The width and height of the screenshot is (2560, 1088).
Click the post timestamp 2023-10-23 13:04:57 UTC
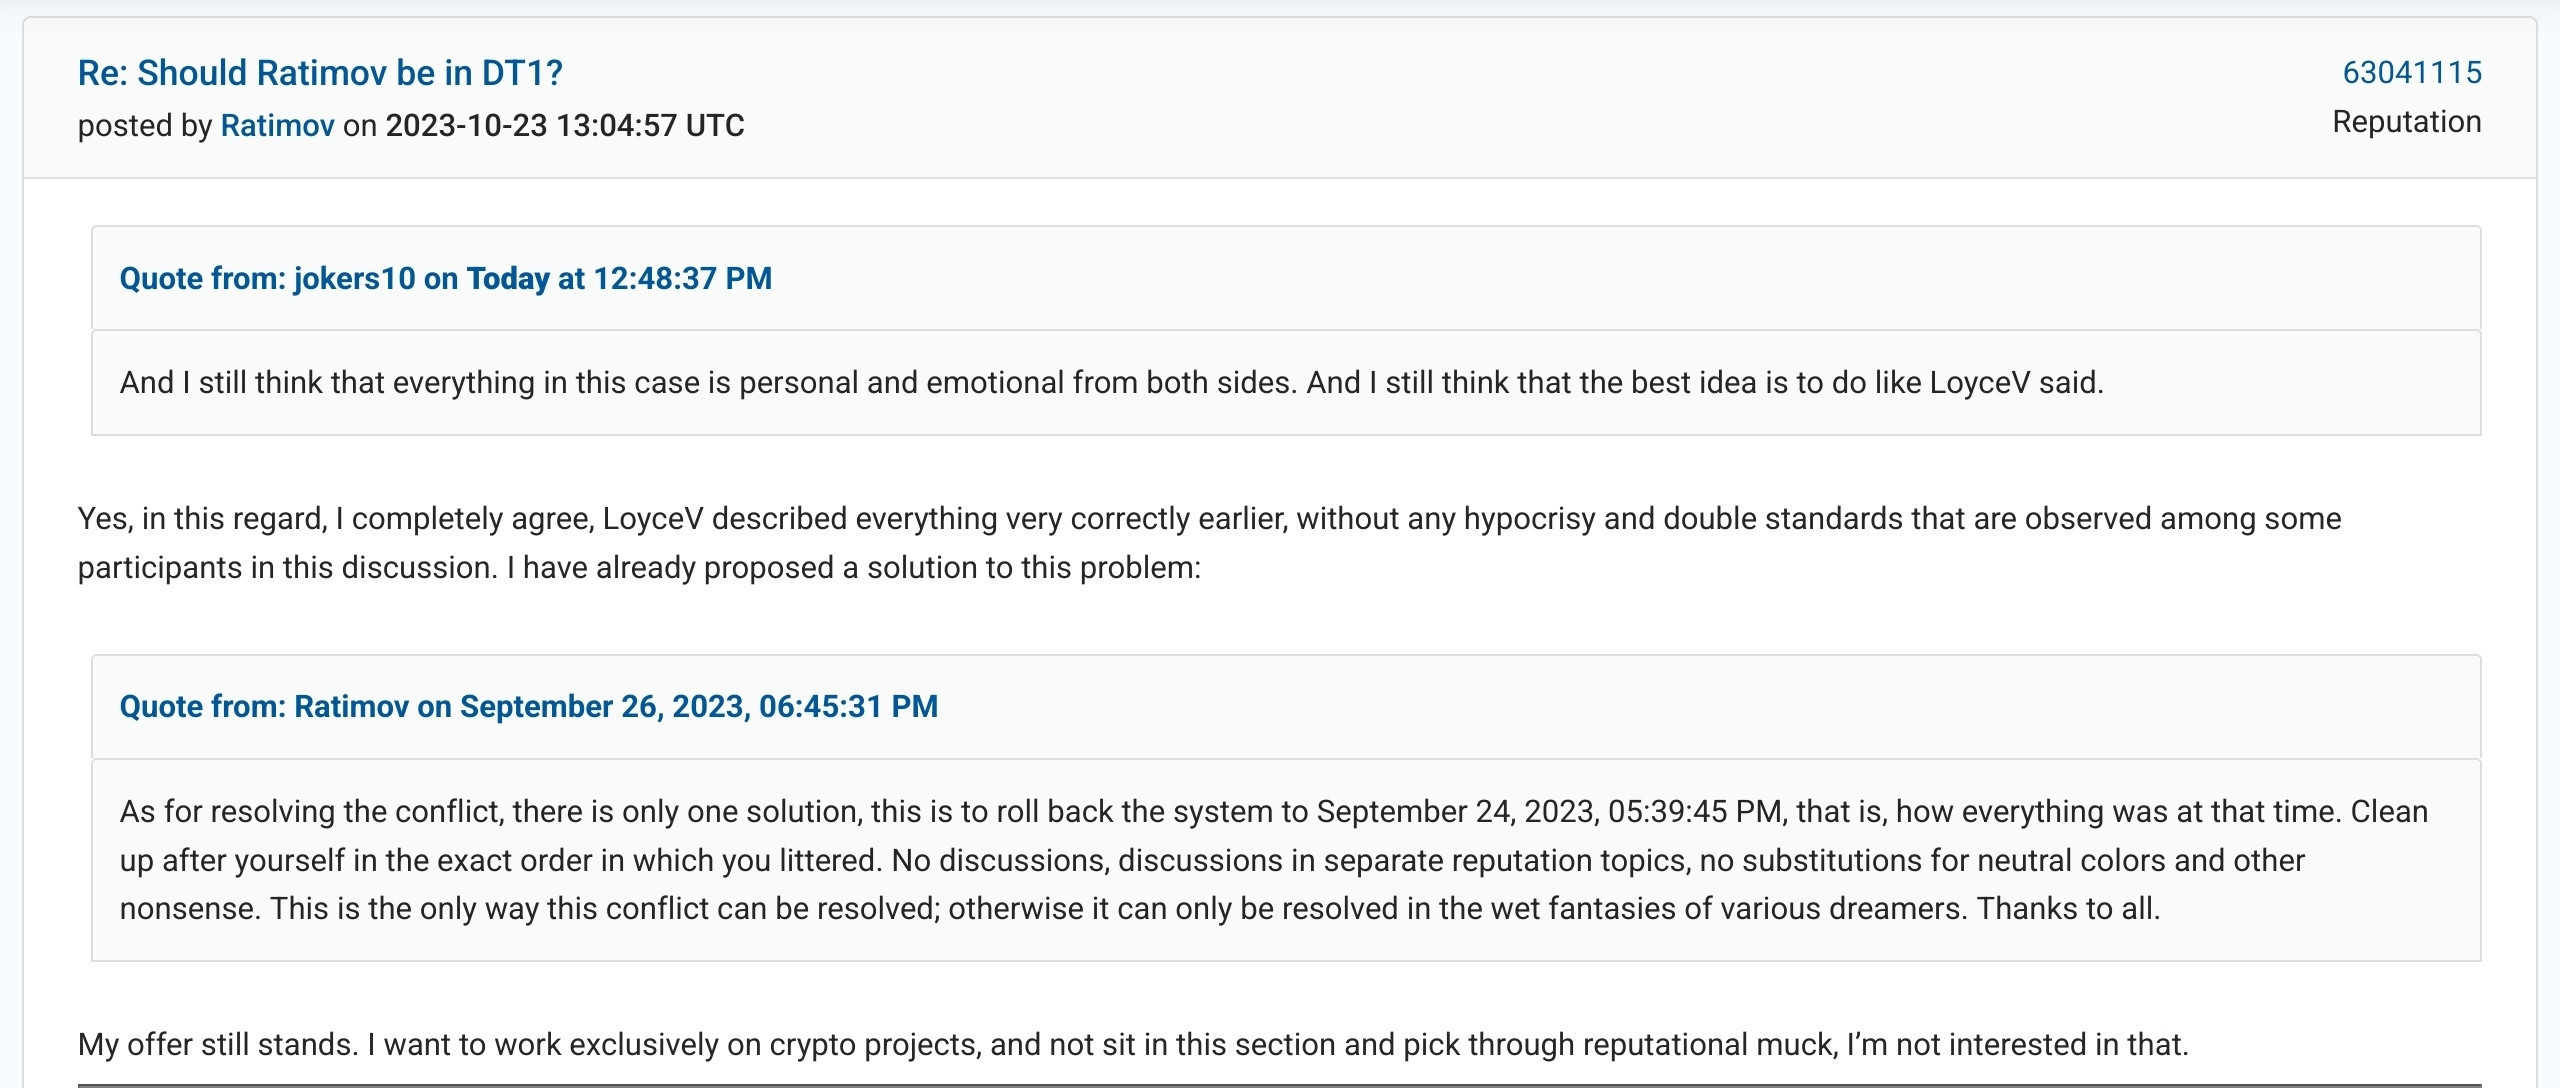click(565, 126)
